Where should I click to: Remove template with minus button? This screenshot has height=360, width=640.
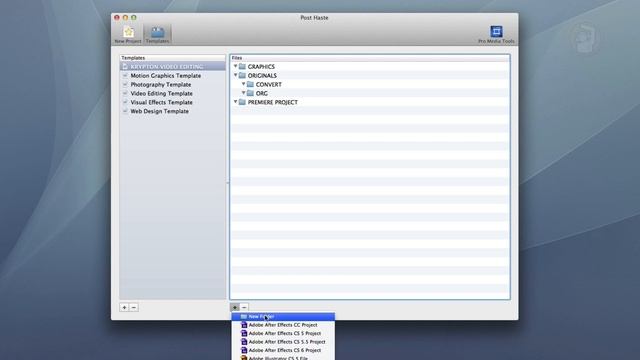[x=134, y=307]
